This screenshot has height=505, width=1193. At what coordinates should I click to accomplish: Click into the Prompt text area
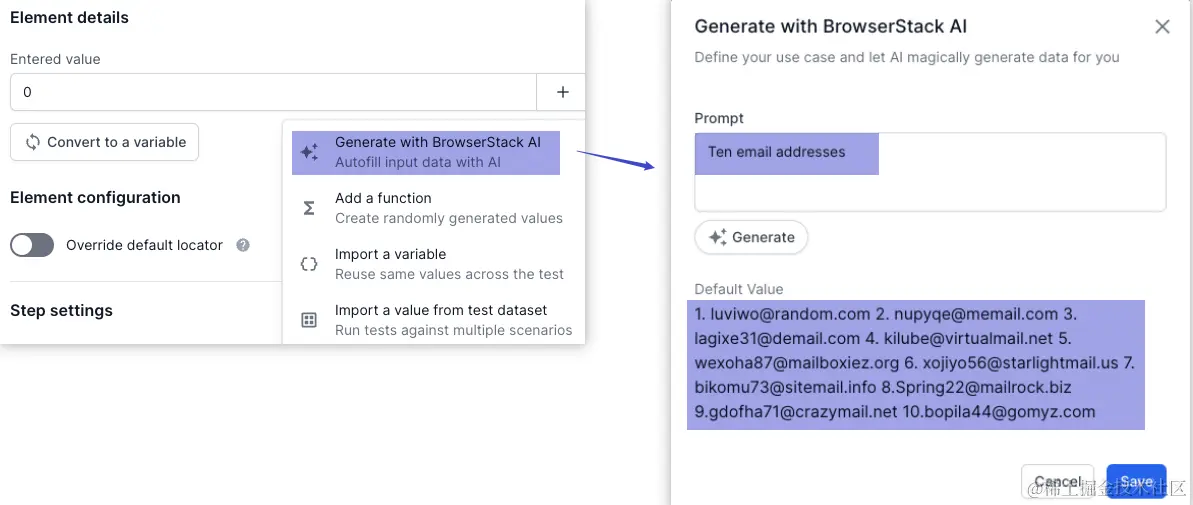coord(930,172)
